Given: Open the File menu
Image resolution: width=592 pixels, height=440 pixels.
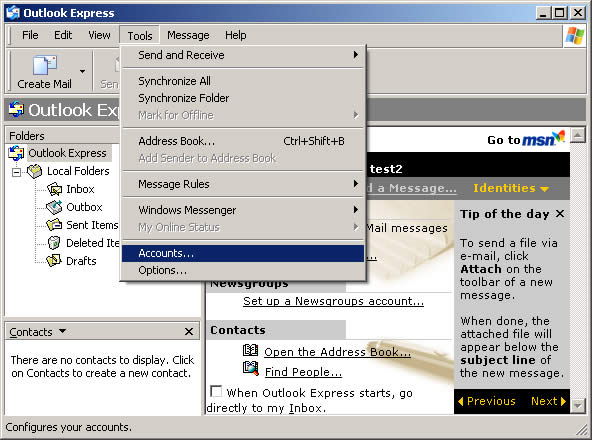Looking at the screenshot, I should click(30, 35).
